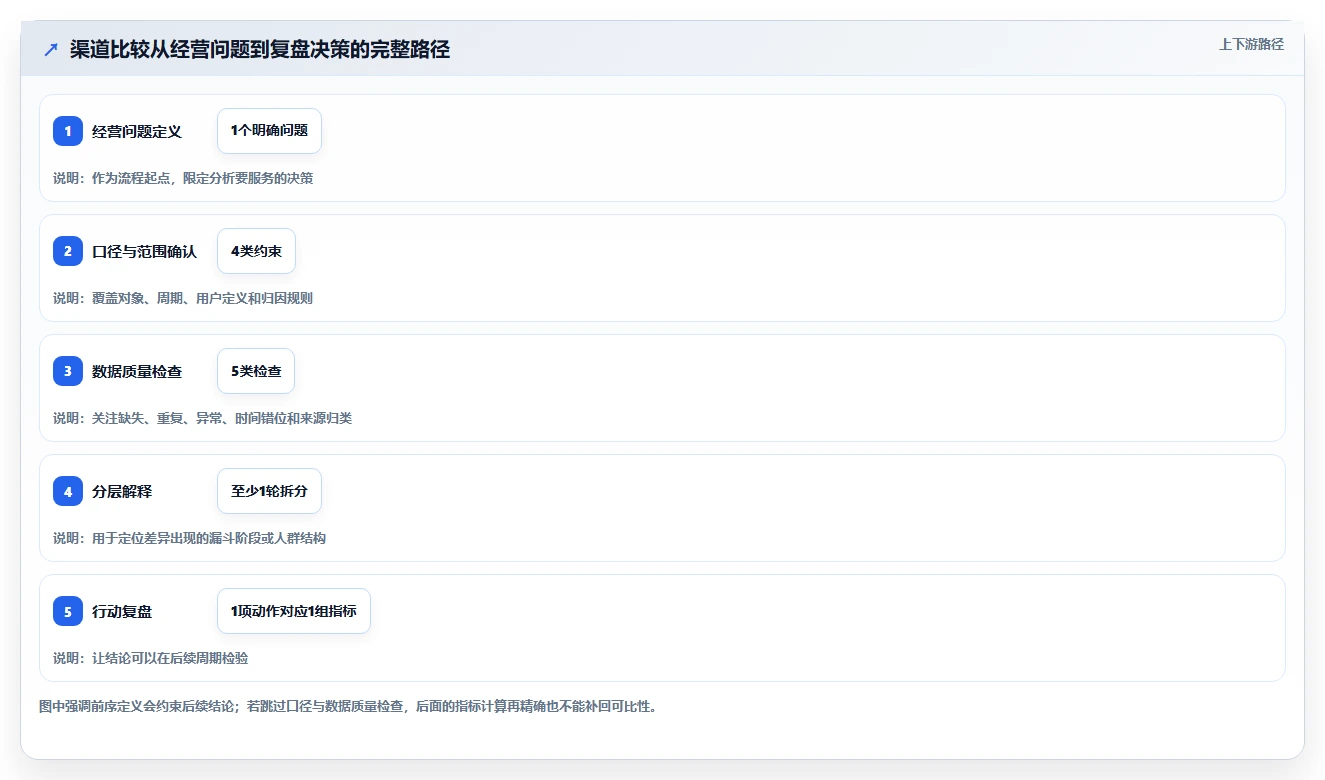The image size is (1325, 780).
Task: Click the 行动复盘 step title
Action: (122, 611)
